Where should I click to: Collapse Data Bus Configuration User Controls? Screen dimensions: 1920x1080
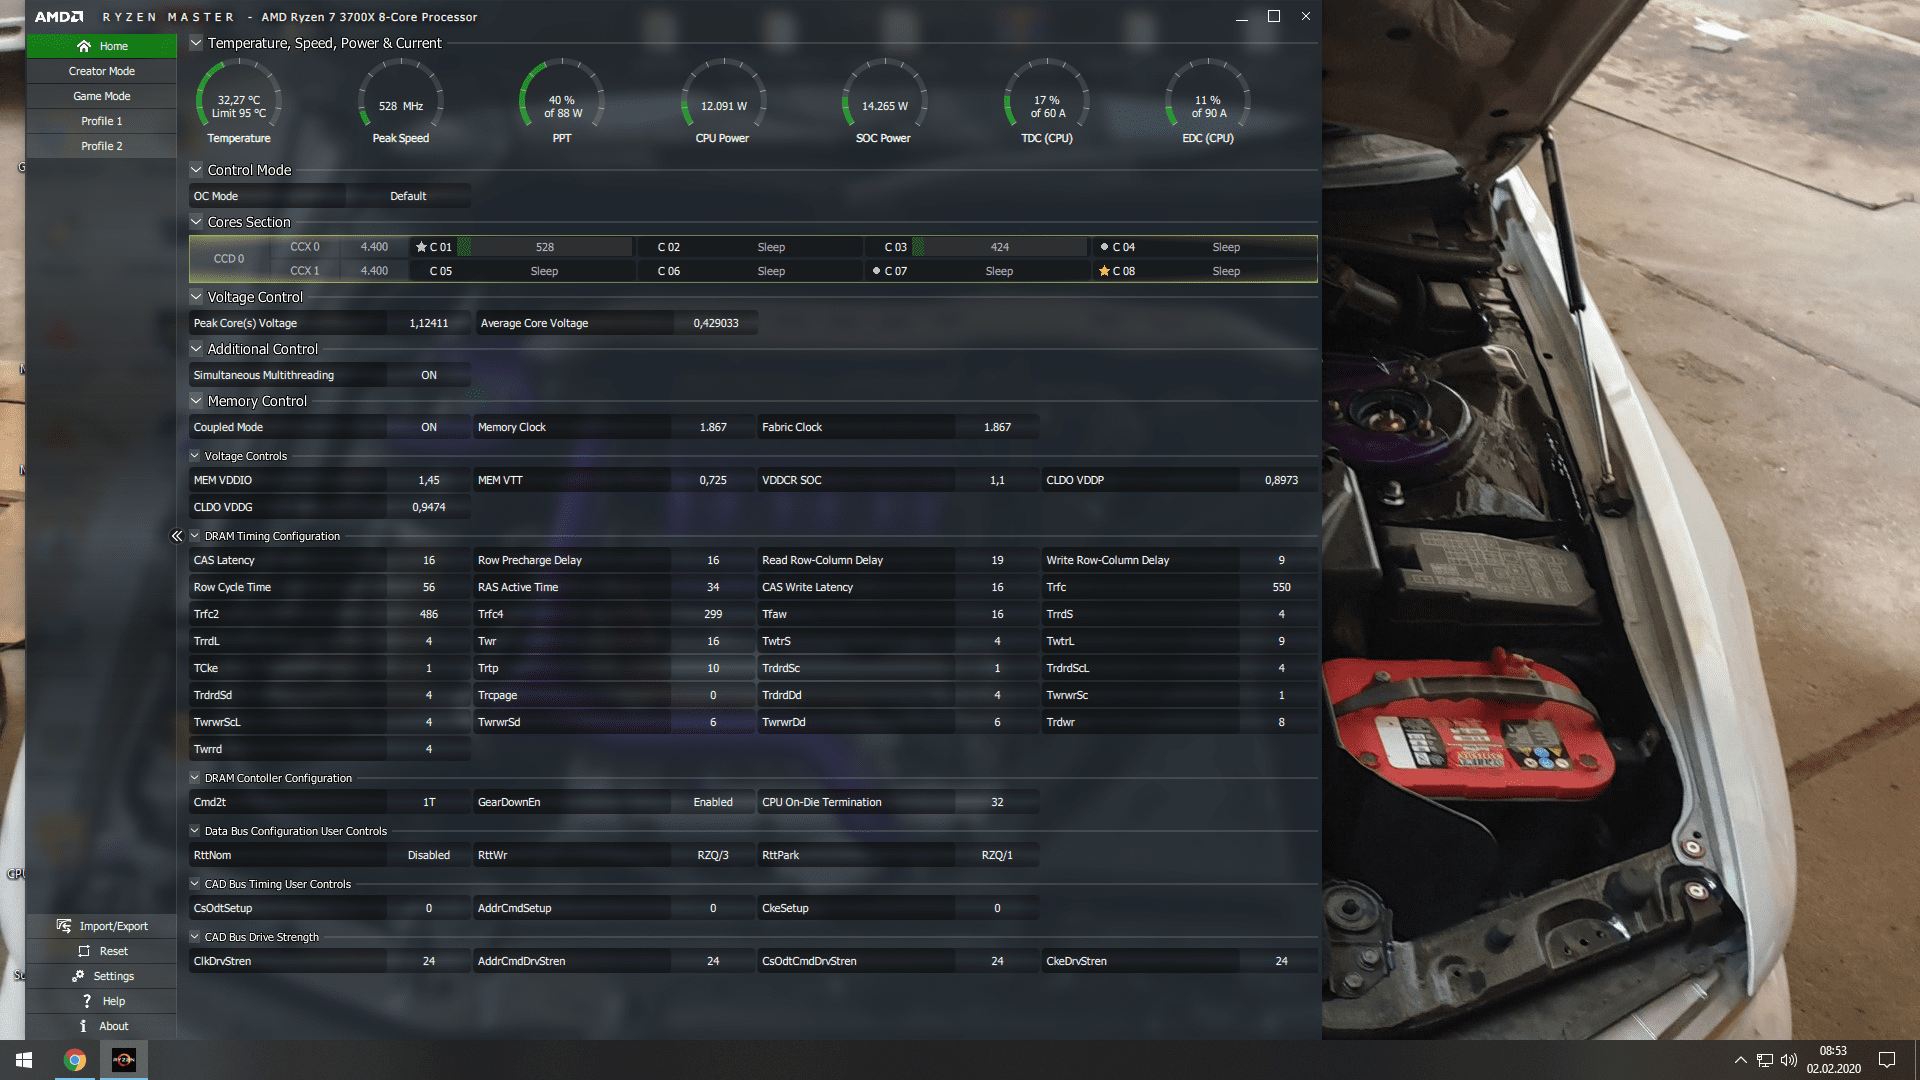(x=195, y=831)
